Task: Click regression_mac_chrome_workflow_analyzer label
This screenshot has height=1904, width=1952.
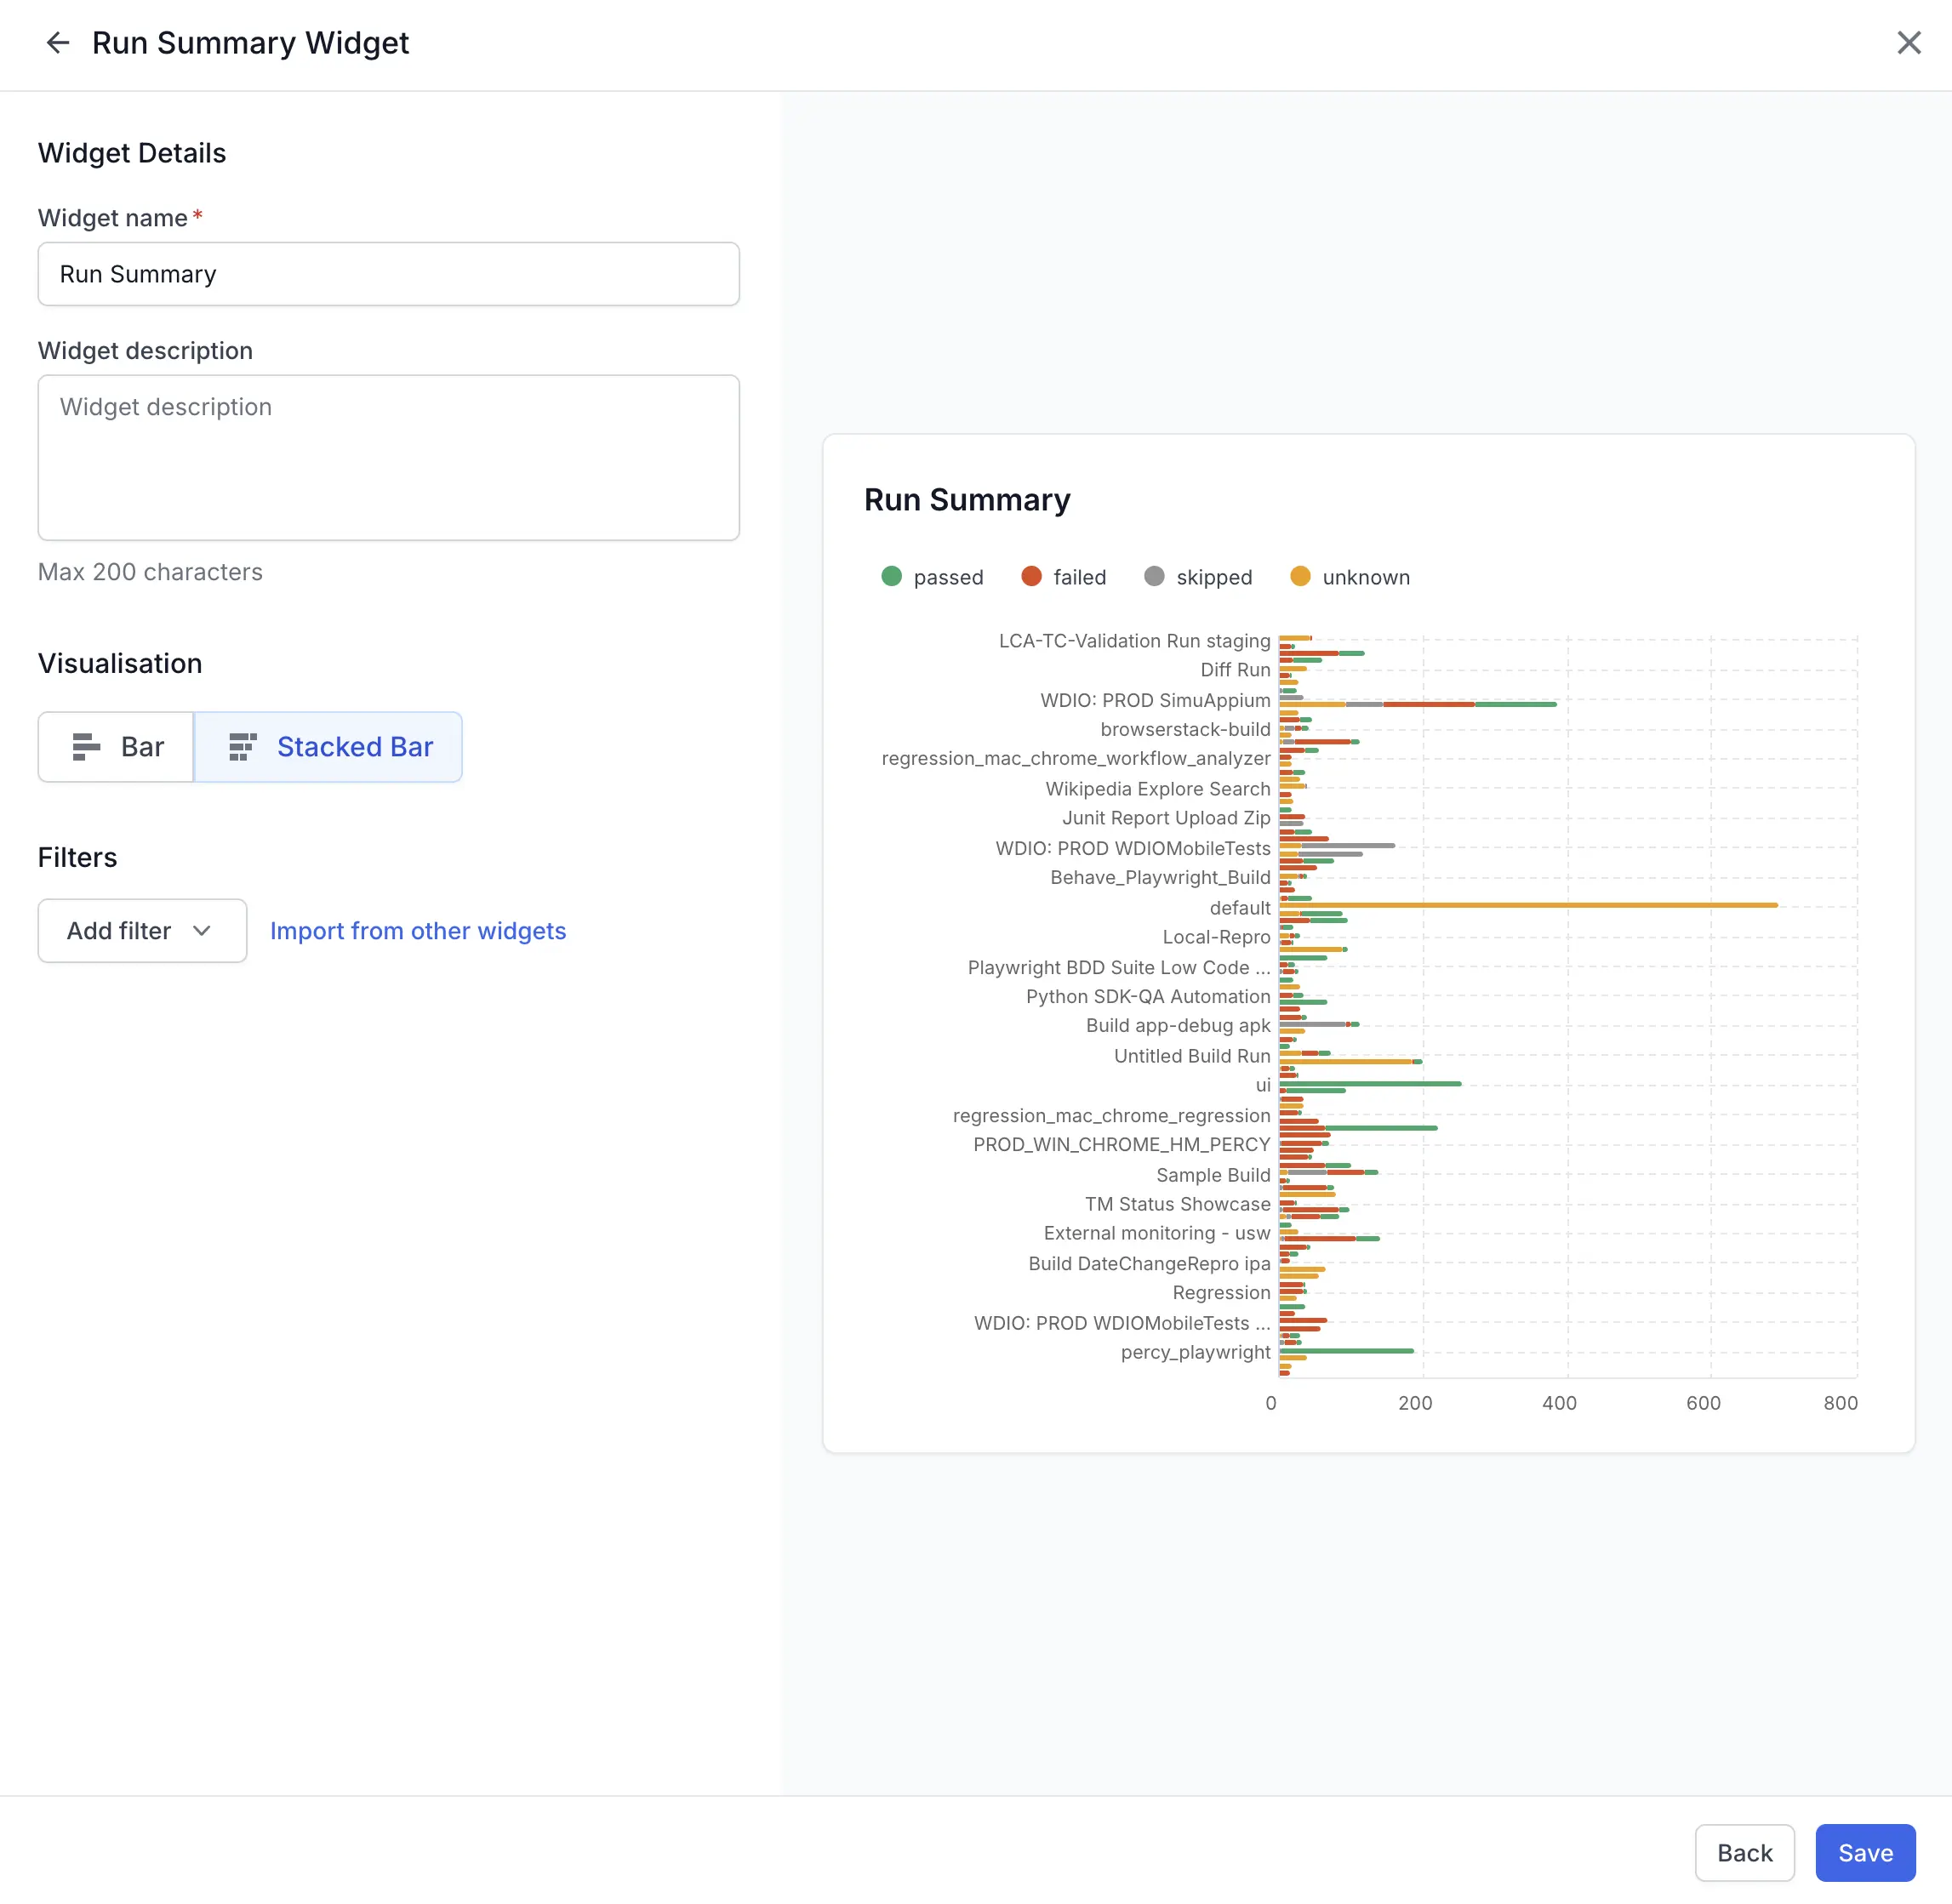Action: [x=1076, y=759]
